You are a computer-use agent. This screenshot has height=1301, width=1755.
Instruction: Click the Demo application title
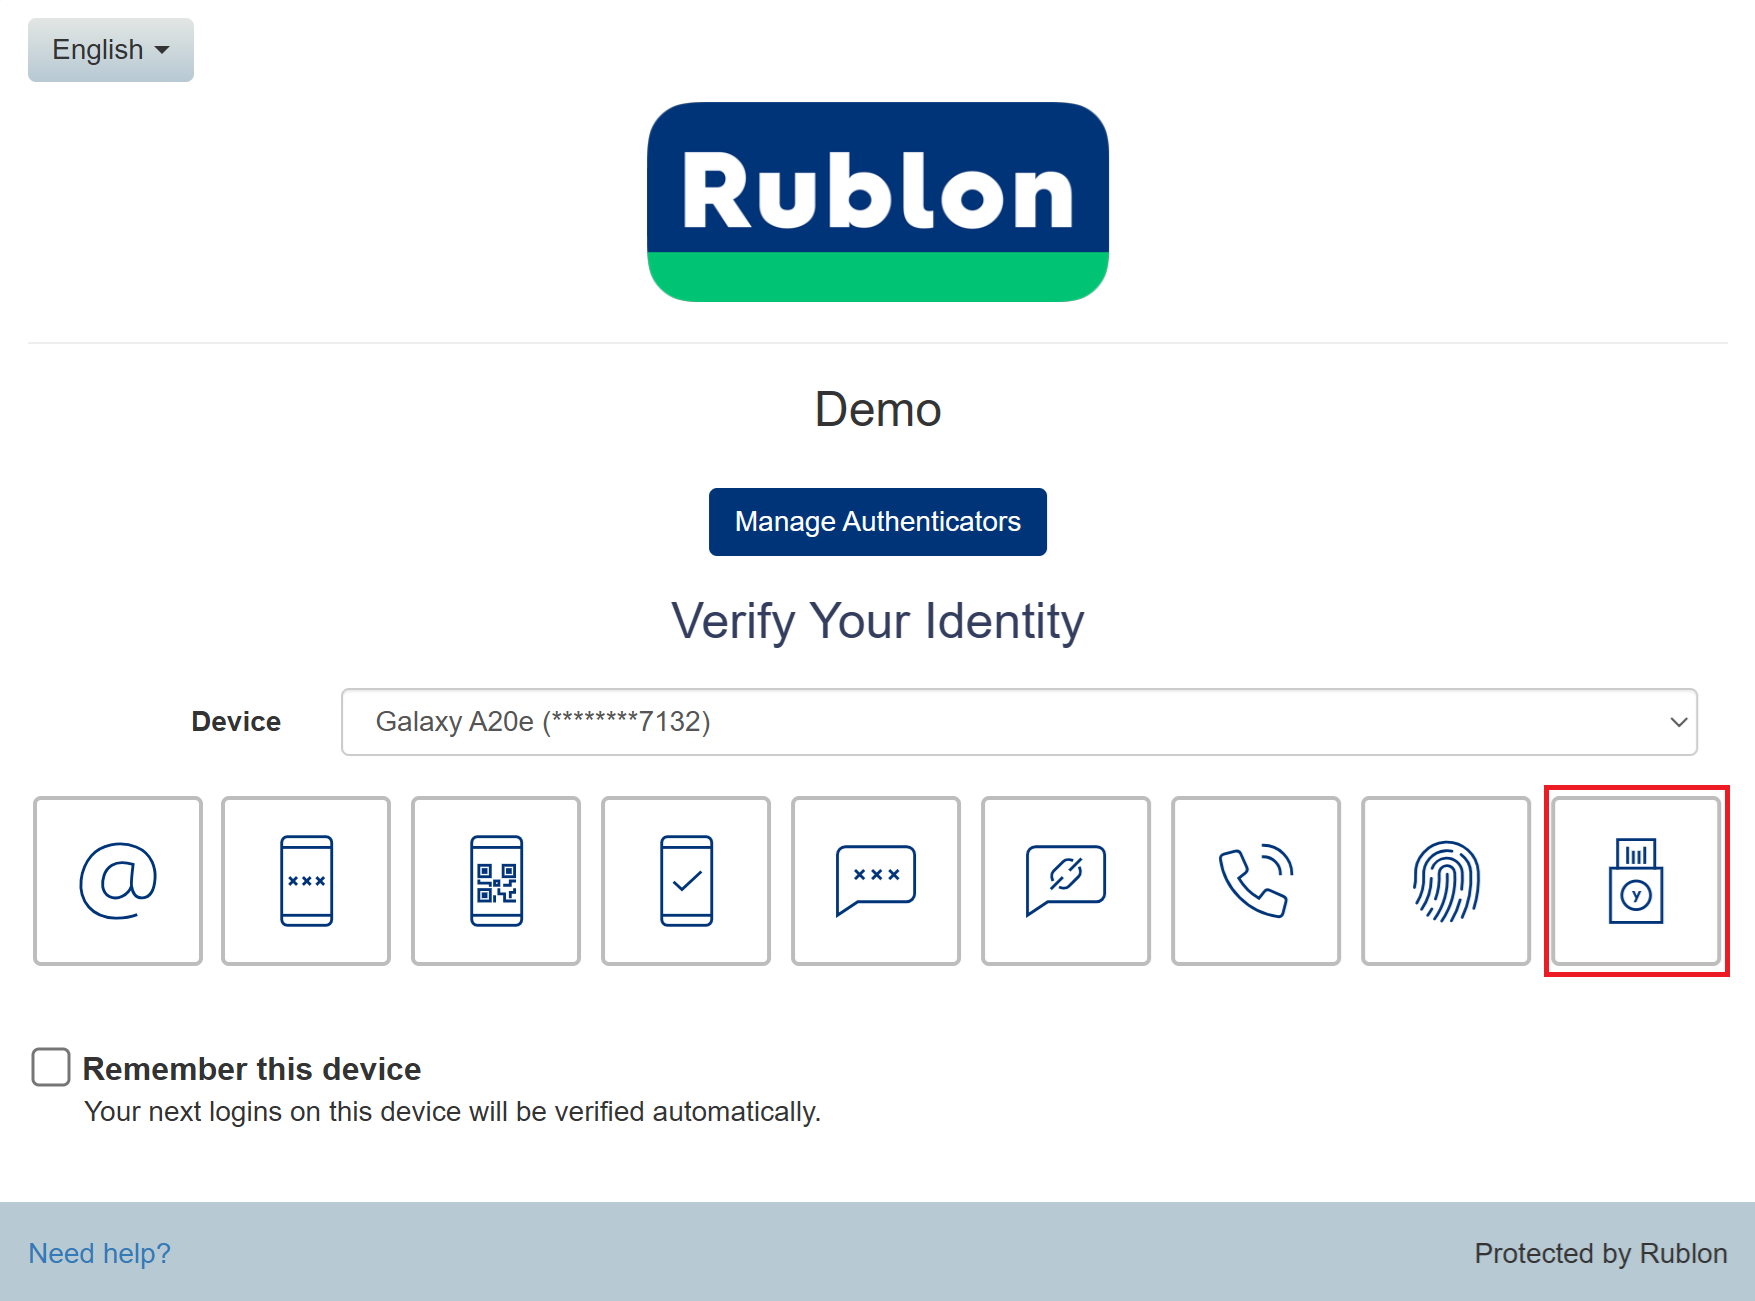pyautogui.click(x=877, y=410)
